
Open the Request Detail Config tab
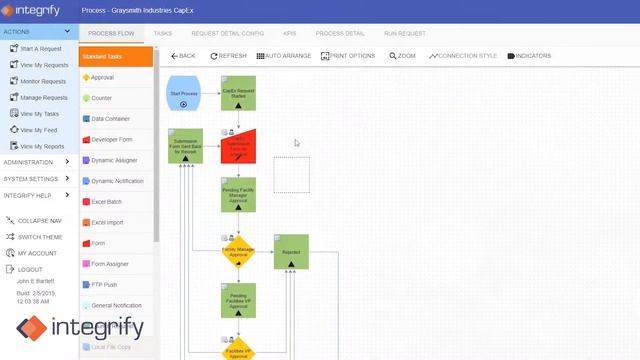pos(228,33)
